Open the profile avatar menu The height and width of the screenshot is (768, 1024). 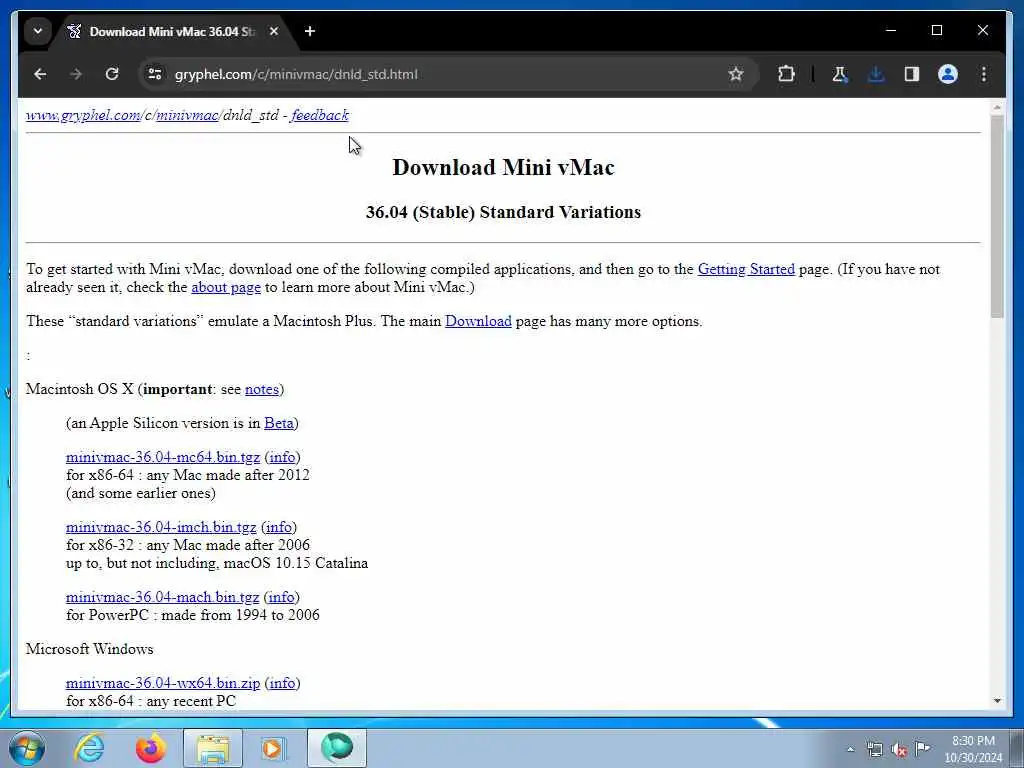948,74
